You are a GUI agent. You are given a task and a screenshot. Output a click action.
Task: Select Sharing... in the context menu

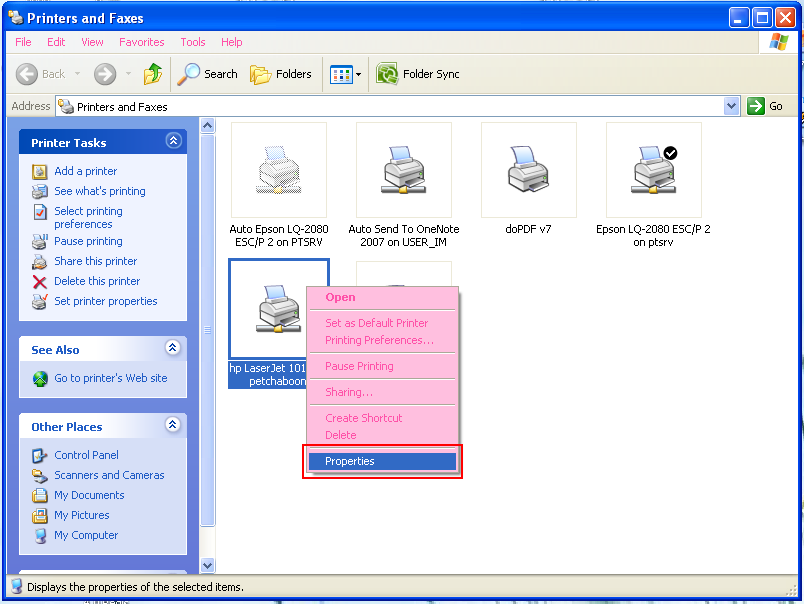(x=349, y=392)
